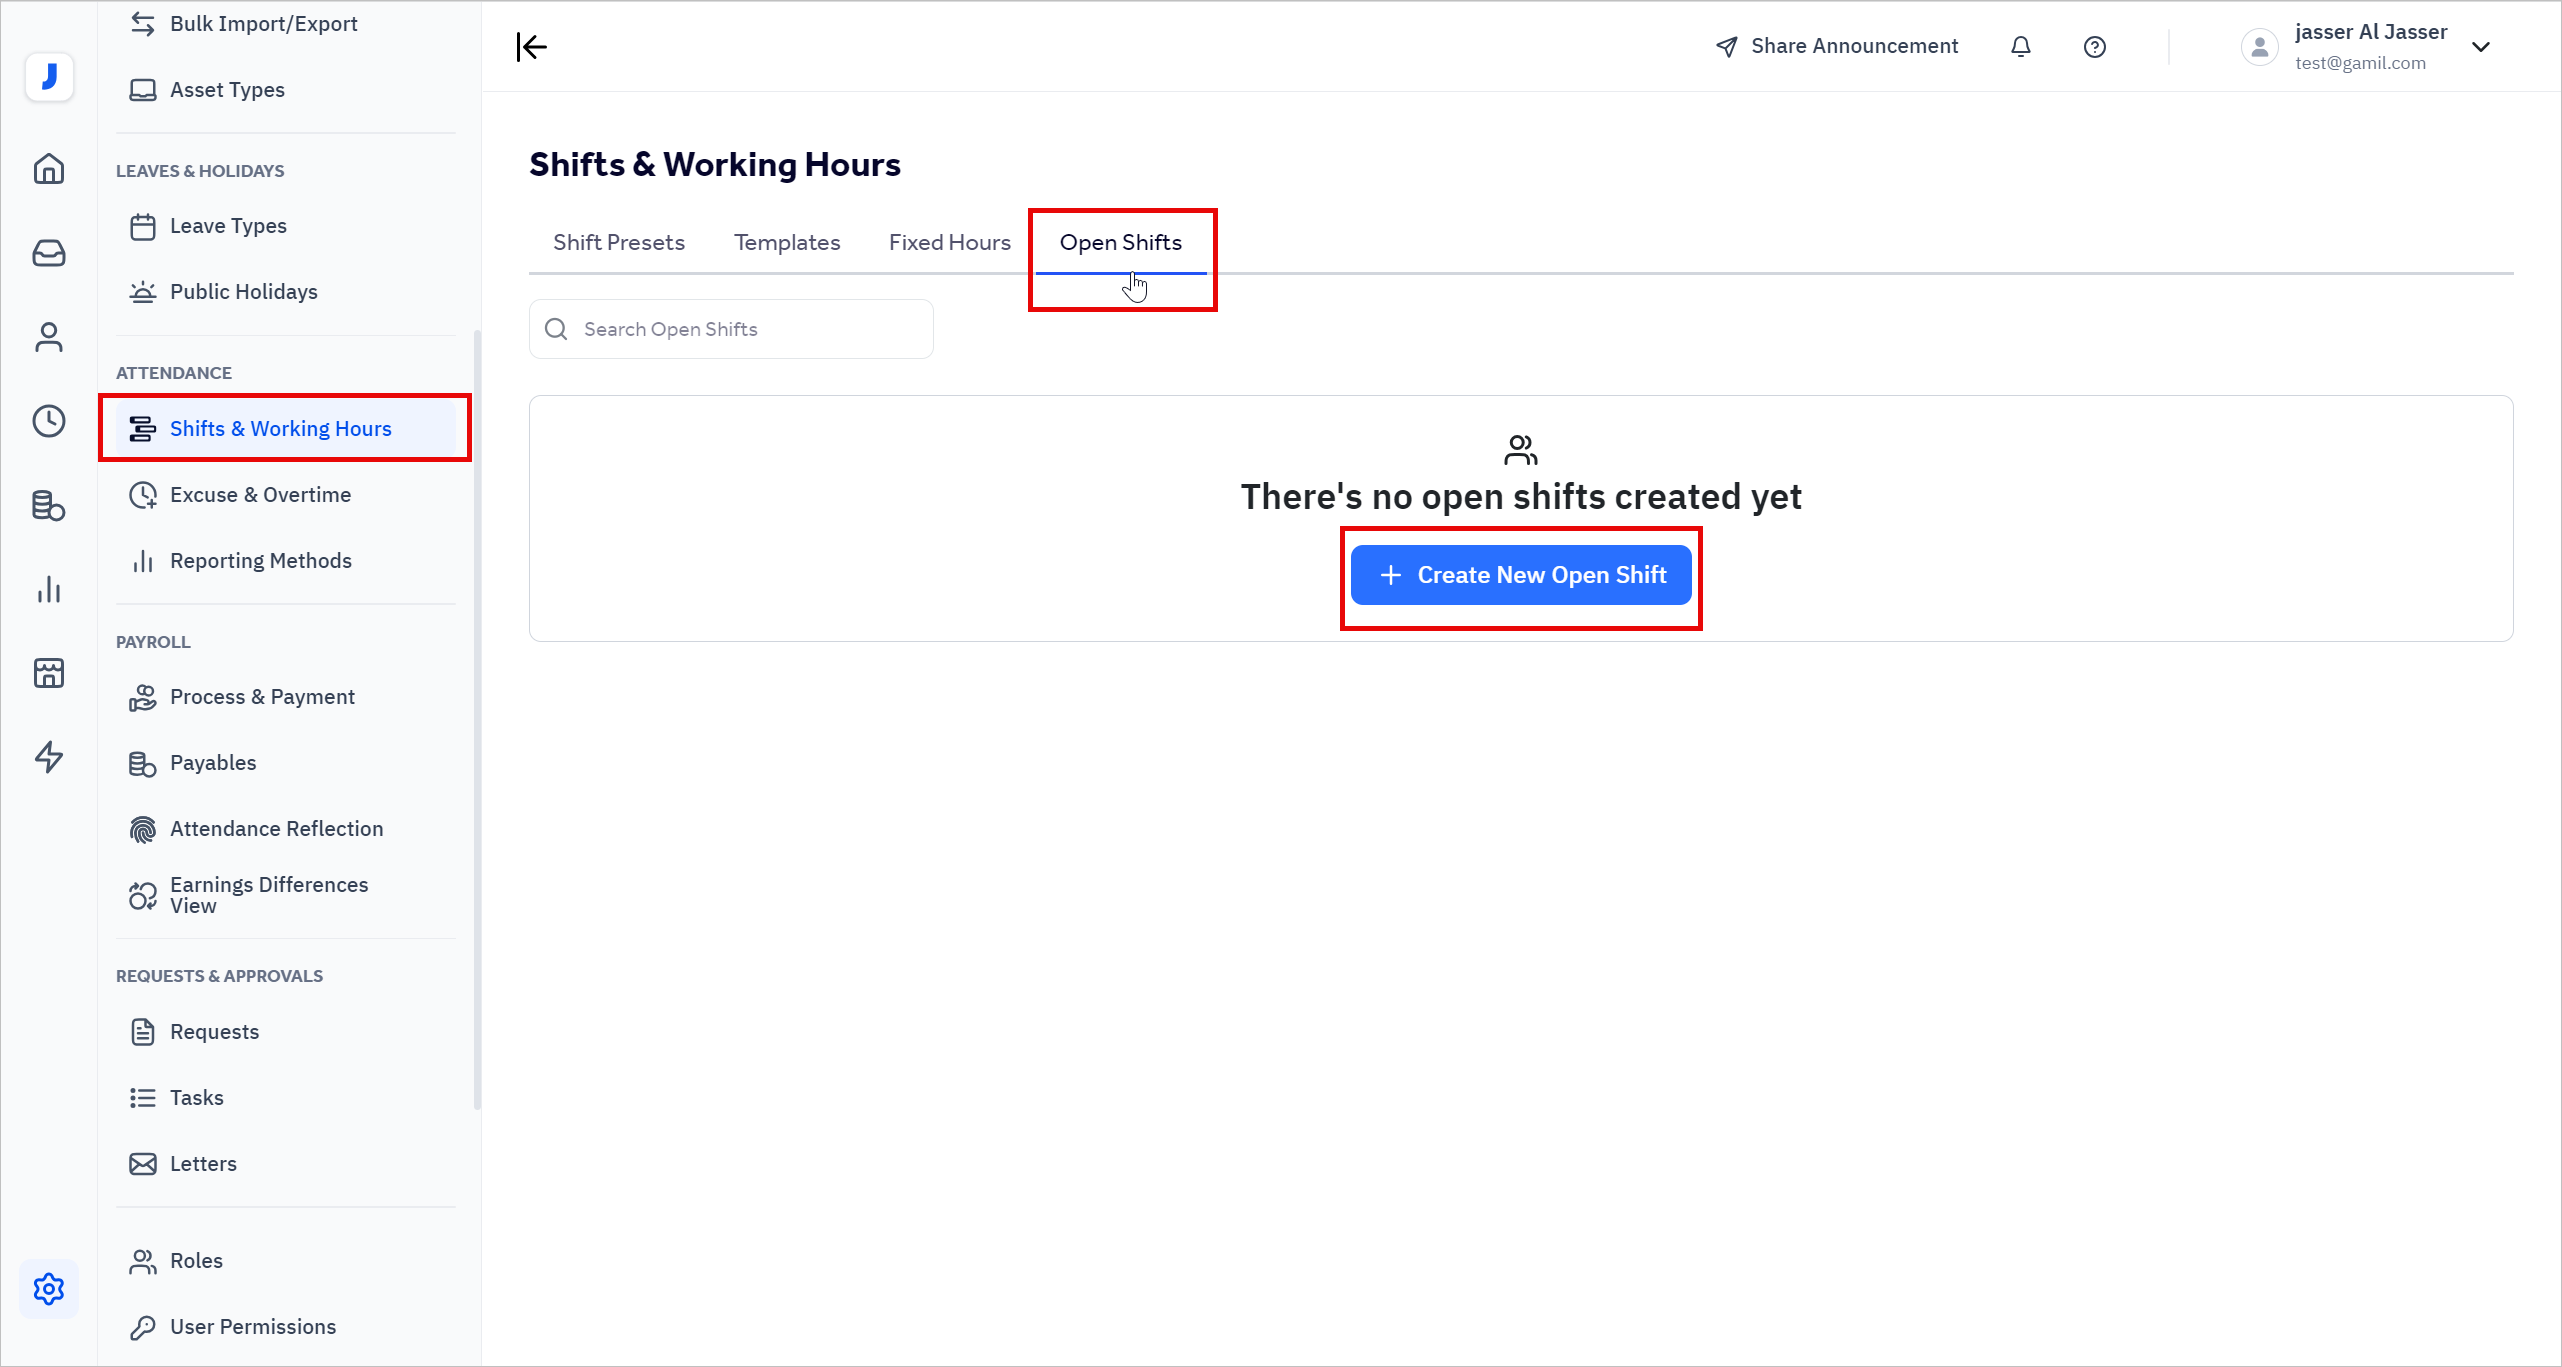Select the Marketplace storefront icon

click(48, 673)
